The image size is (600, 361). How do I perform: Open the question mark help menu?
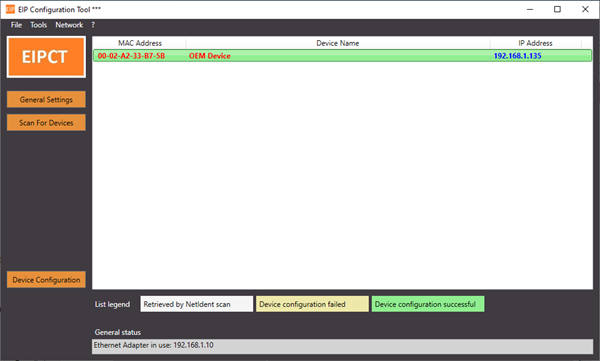93,25
